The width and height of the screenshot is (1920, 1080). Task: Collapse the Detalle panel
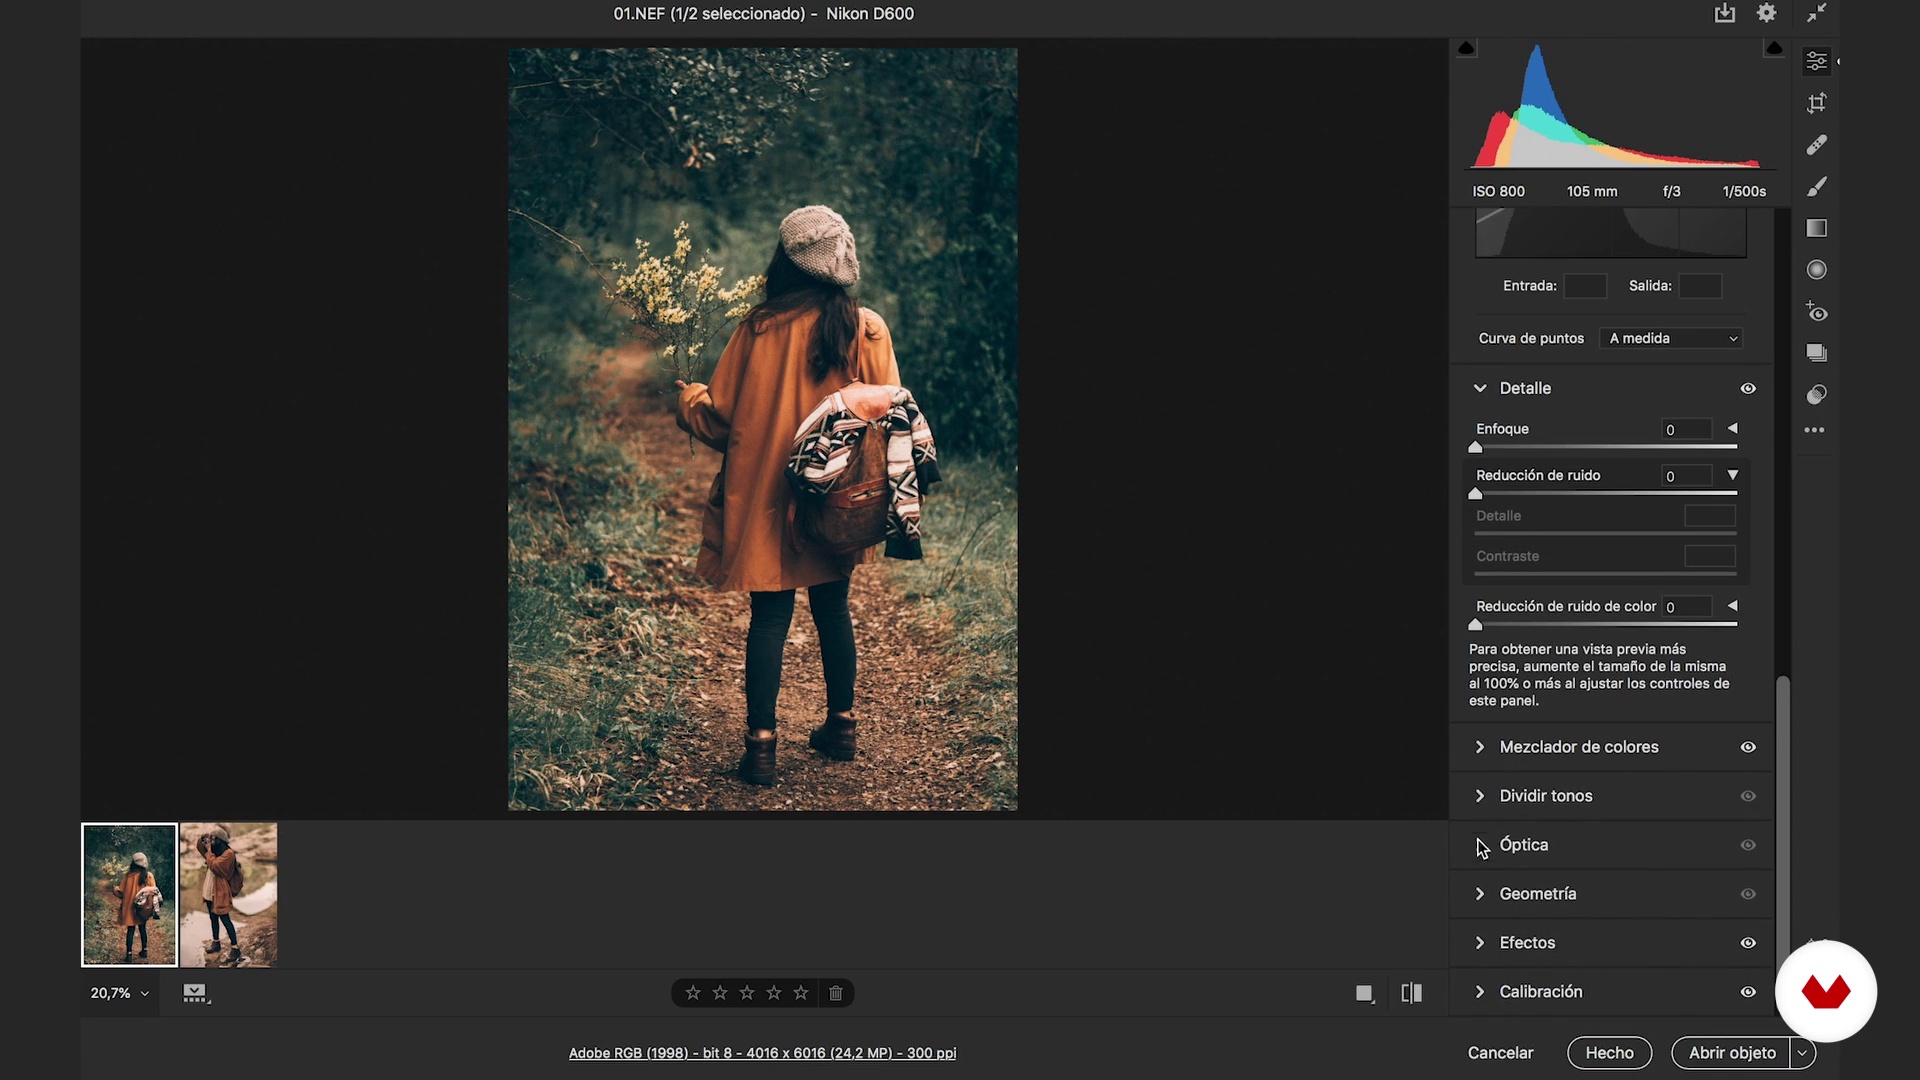1480,388
